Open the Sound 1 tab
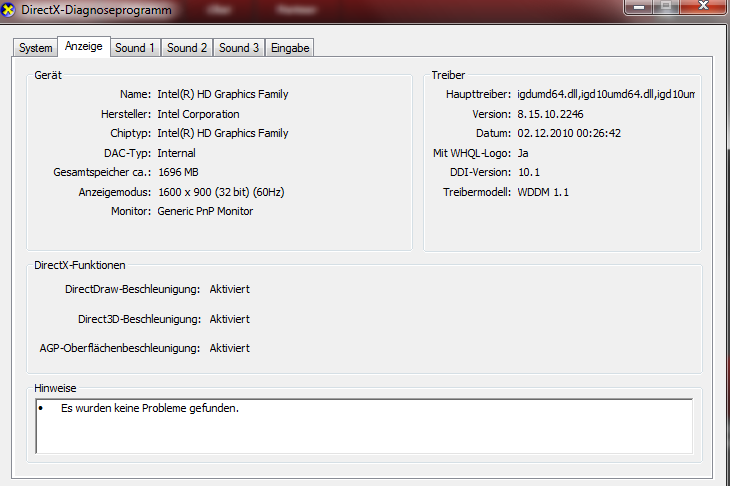 (135, 48)
